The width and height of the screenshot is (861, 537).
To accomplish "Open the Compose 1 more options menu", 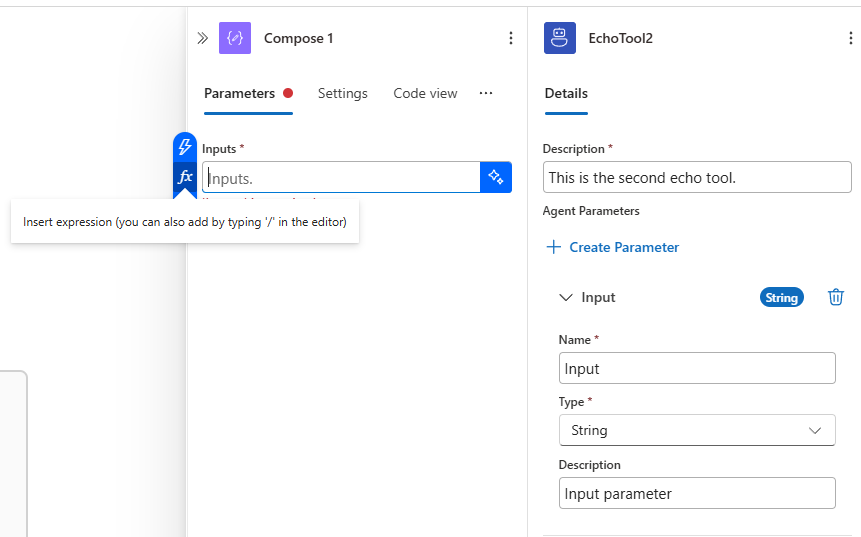I will pyautogui.click(x=511, y=38).
